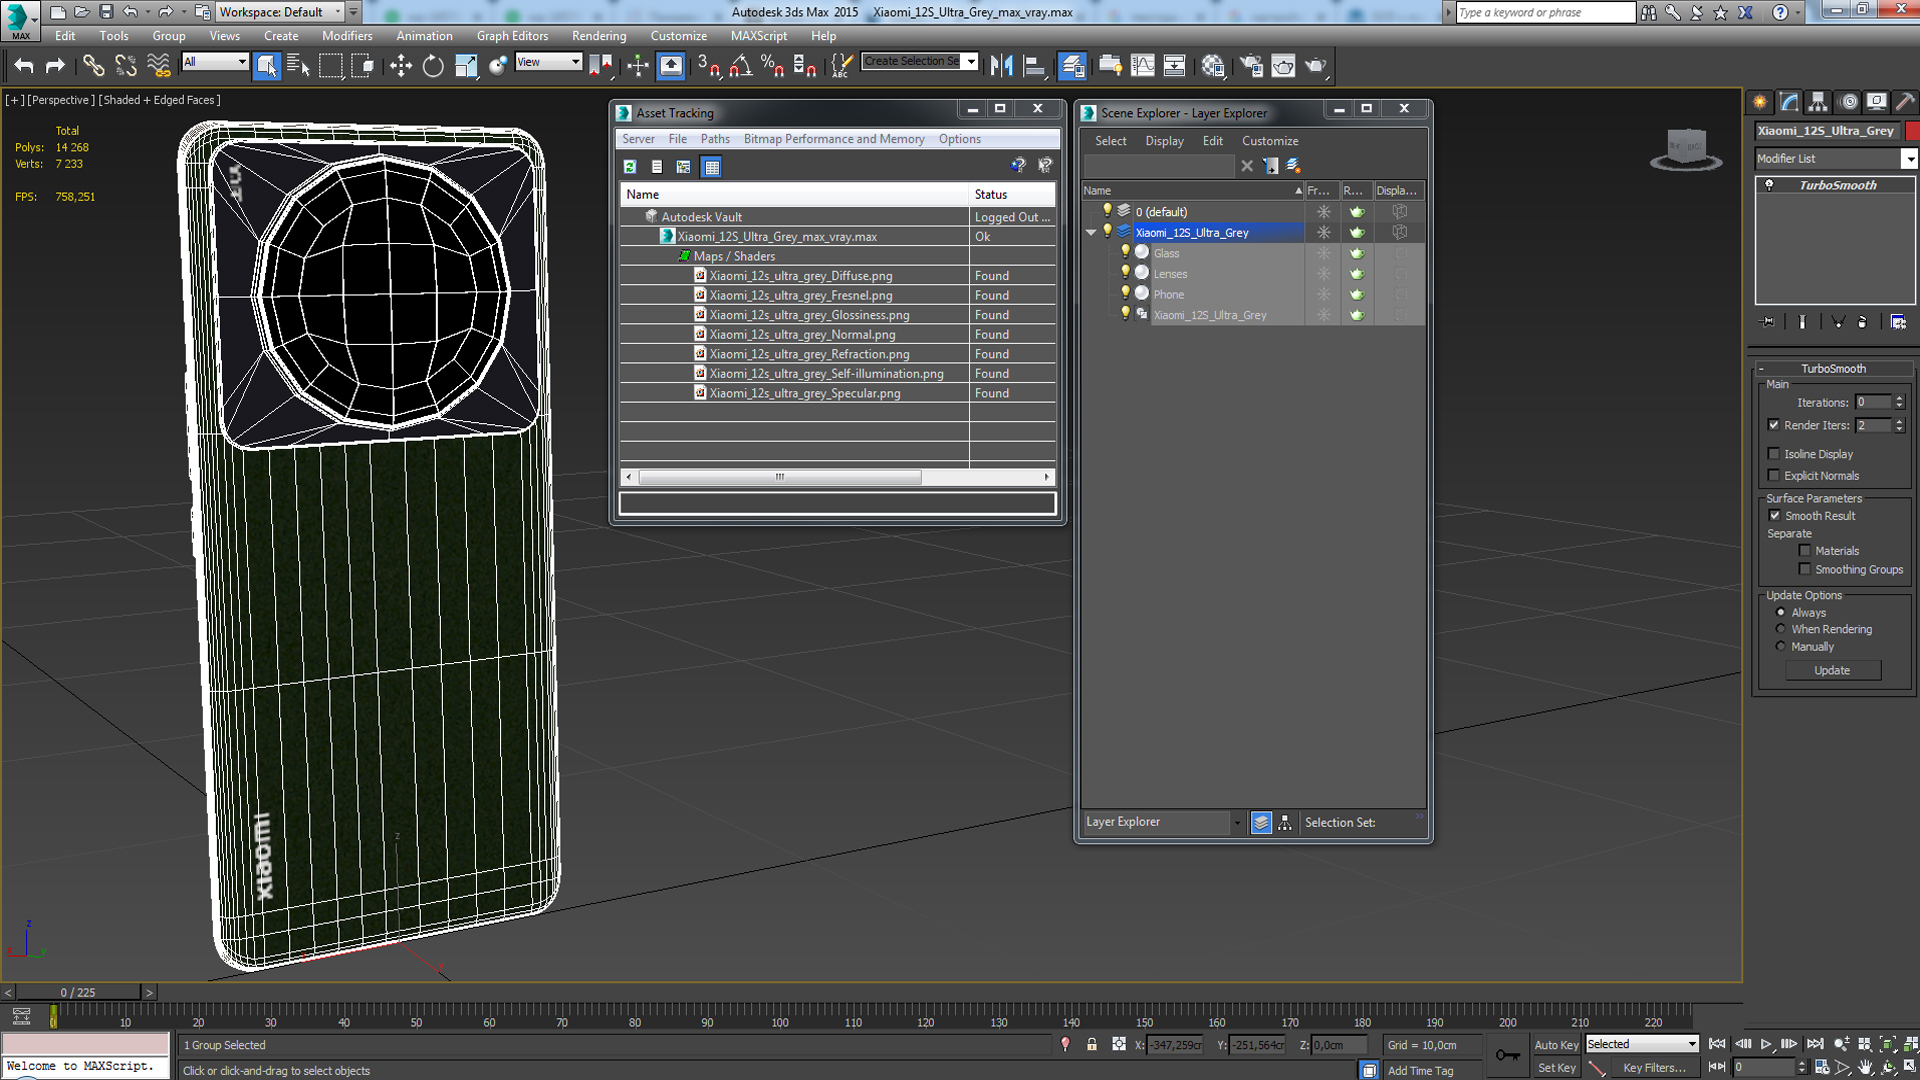This screenshot has height=1080, width=1920.
Task: Open Render Setup icon
Action: click(x=1251, y=66)
